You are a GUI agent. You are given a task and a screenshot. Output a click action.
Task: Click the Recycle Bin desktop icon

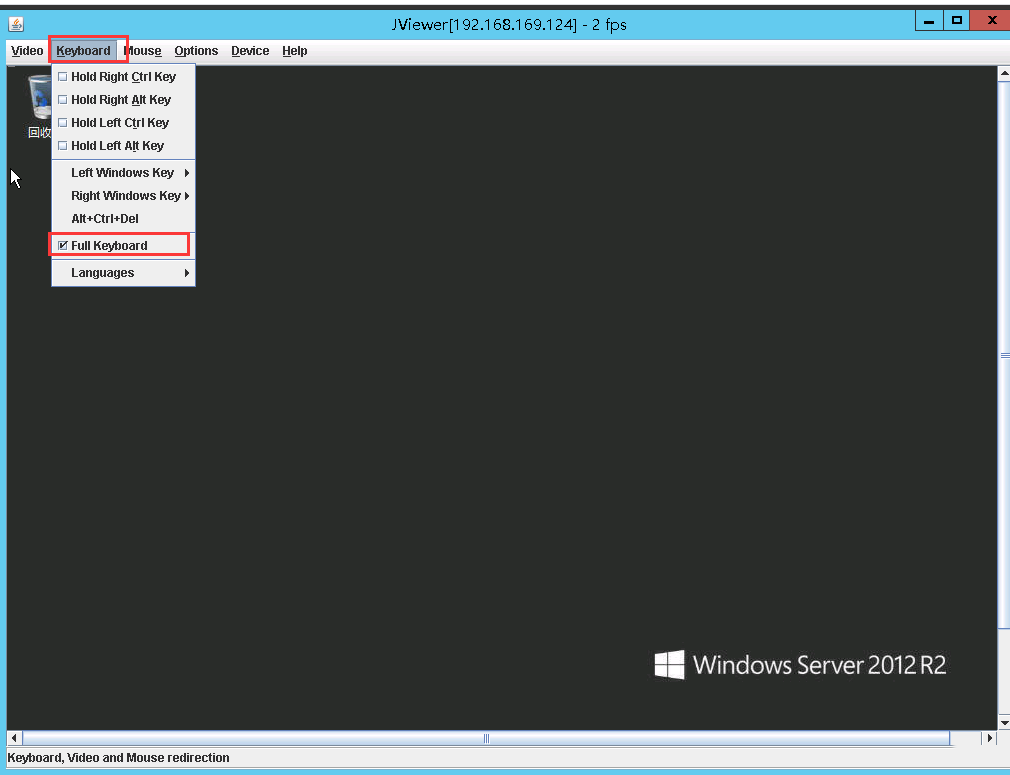40,106
